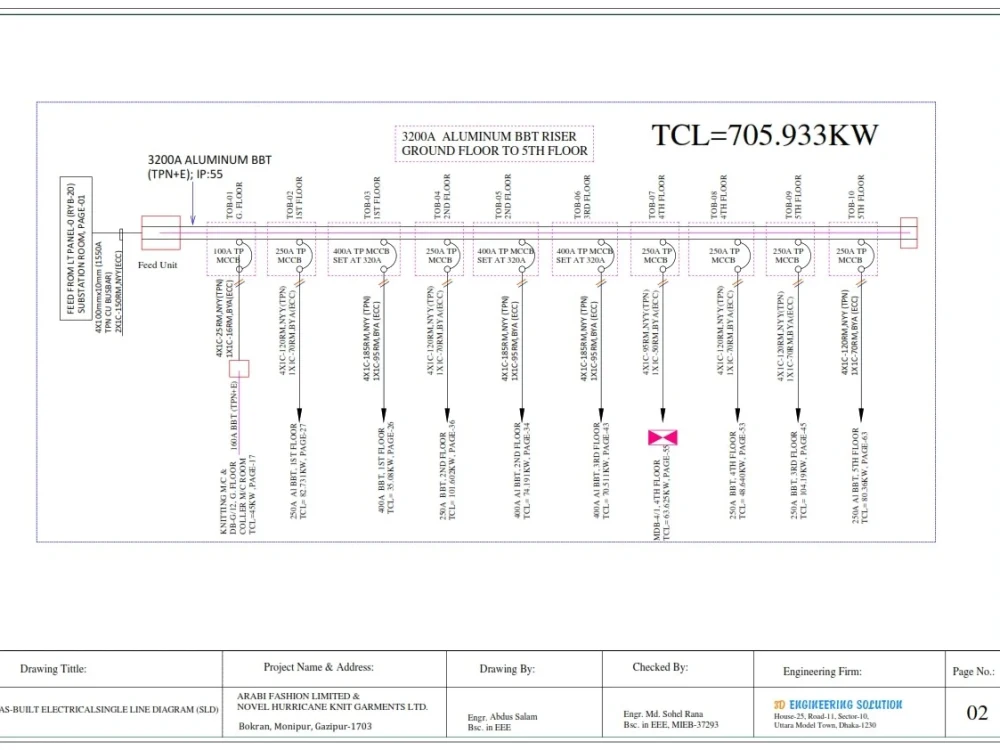
Task: Click the pink valve symbol above MDB-4/1
Action: pos(663,438)
